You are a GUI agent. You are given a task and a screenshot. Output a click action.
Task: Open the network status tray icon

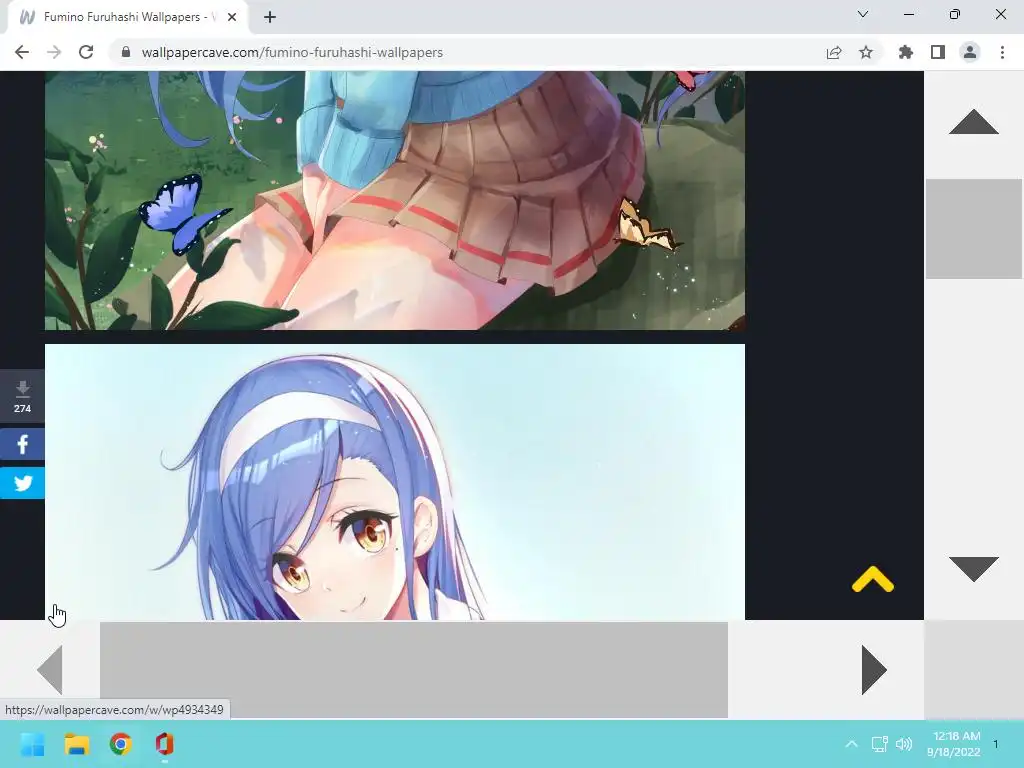[880, 744]
